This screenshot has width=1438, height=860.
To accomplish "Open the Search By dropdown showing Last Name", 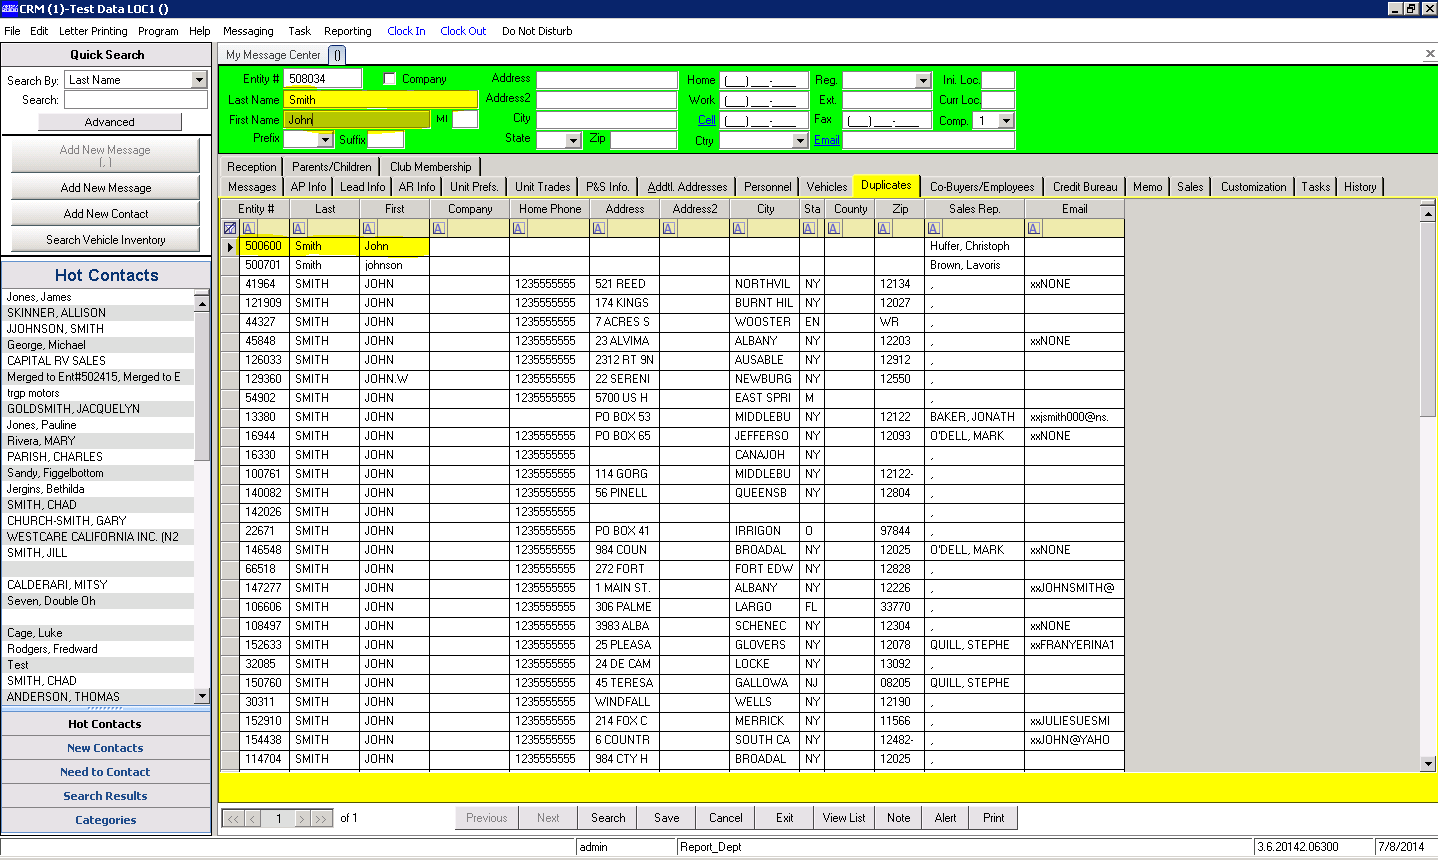I will pos(135,80).
